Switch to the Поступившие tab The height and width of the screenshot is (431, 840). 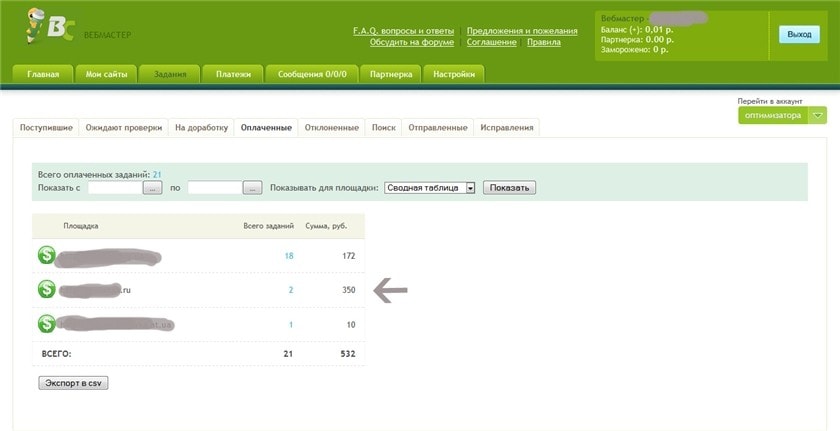point(46,128)
